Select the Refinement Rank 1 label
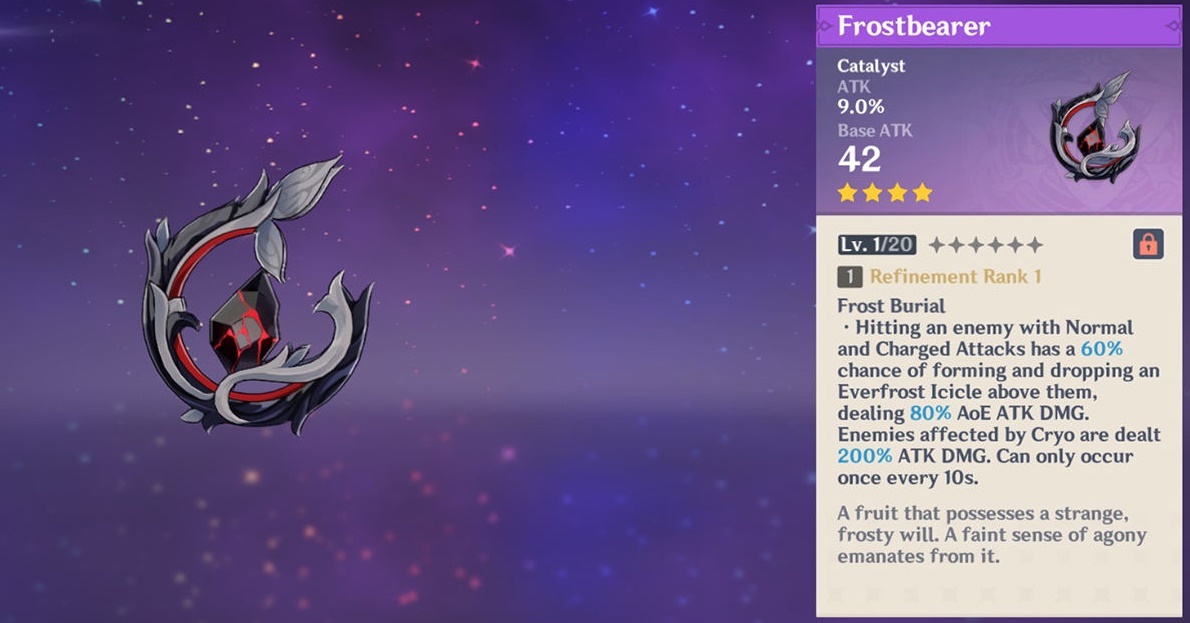This screenshot has height=623, width=1190. tap(955, 276)
